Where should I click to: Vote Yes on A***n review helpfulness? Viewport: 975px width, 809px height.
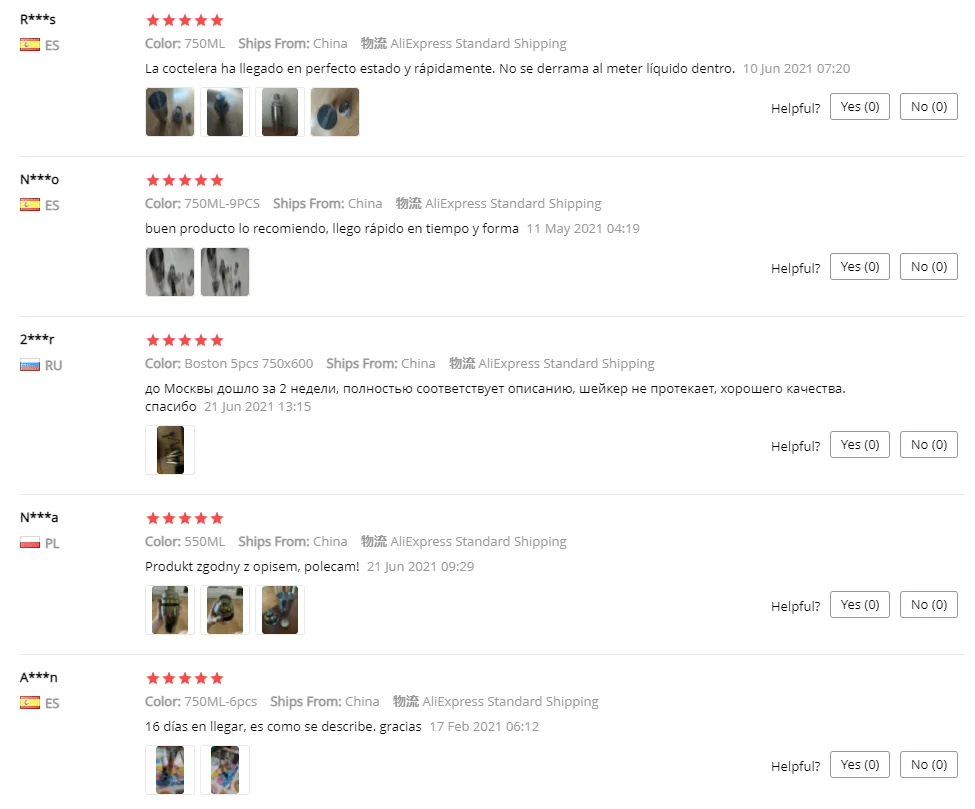tap(860, 764)
